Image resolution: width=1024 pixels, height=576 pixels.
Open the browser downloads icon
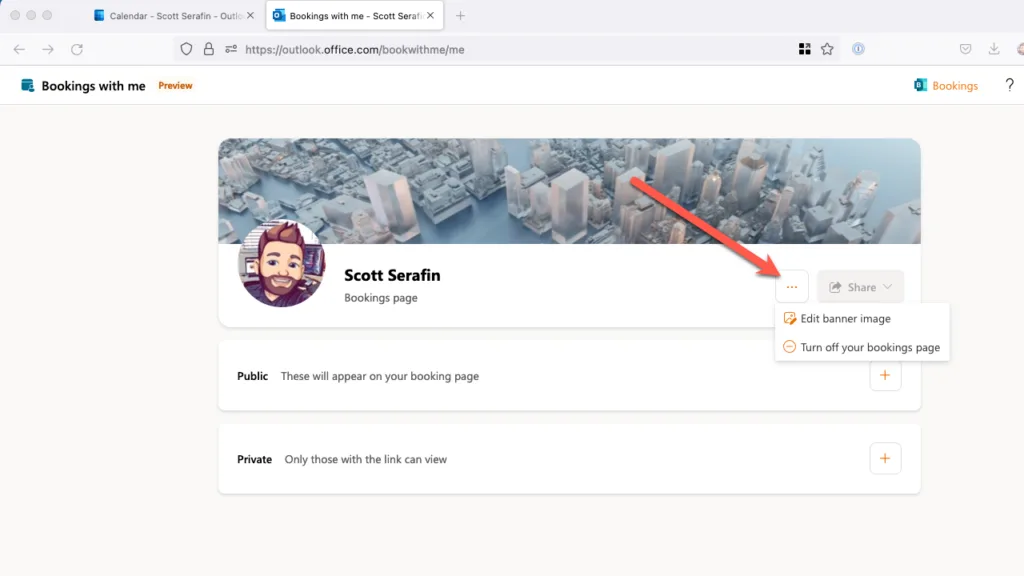[994, 49]
